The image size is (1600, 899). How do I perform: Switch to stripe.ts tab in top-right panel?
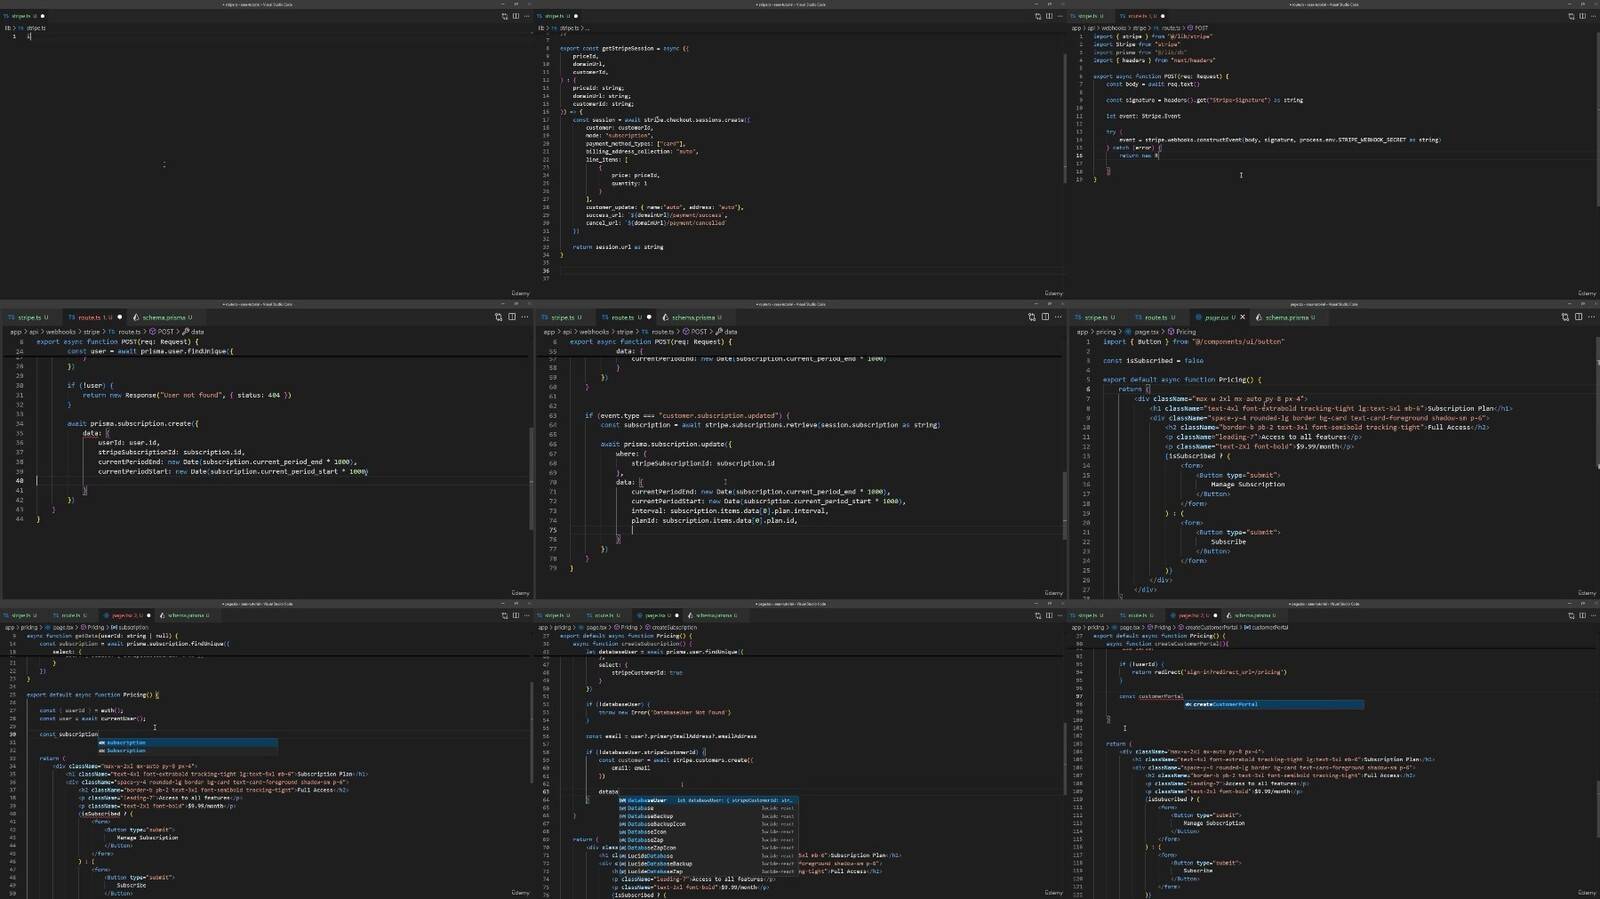tap(1089, 16)
